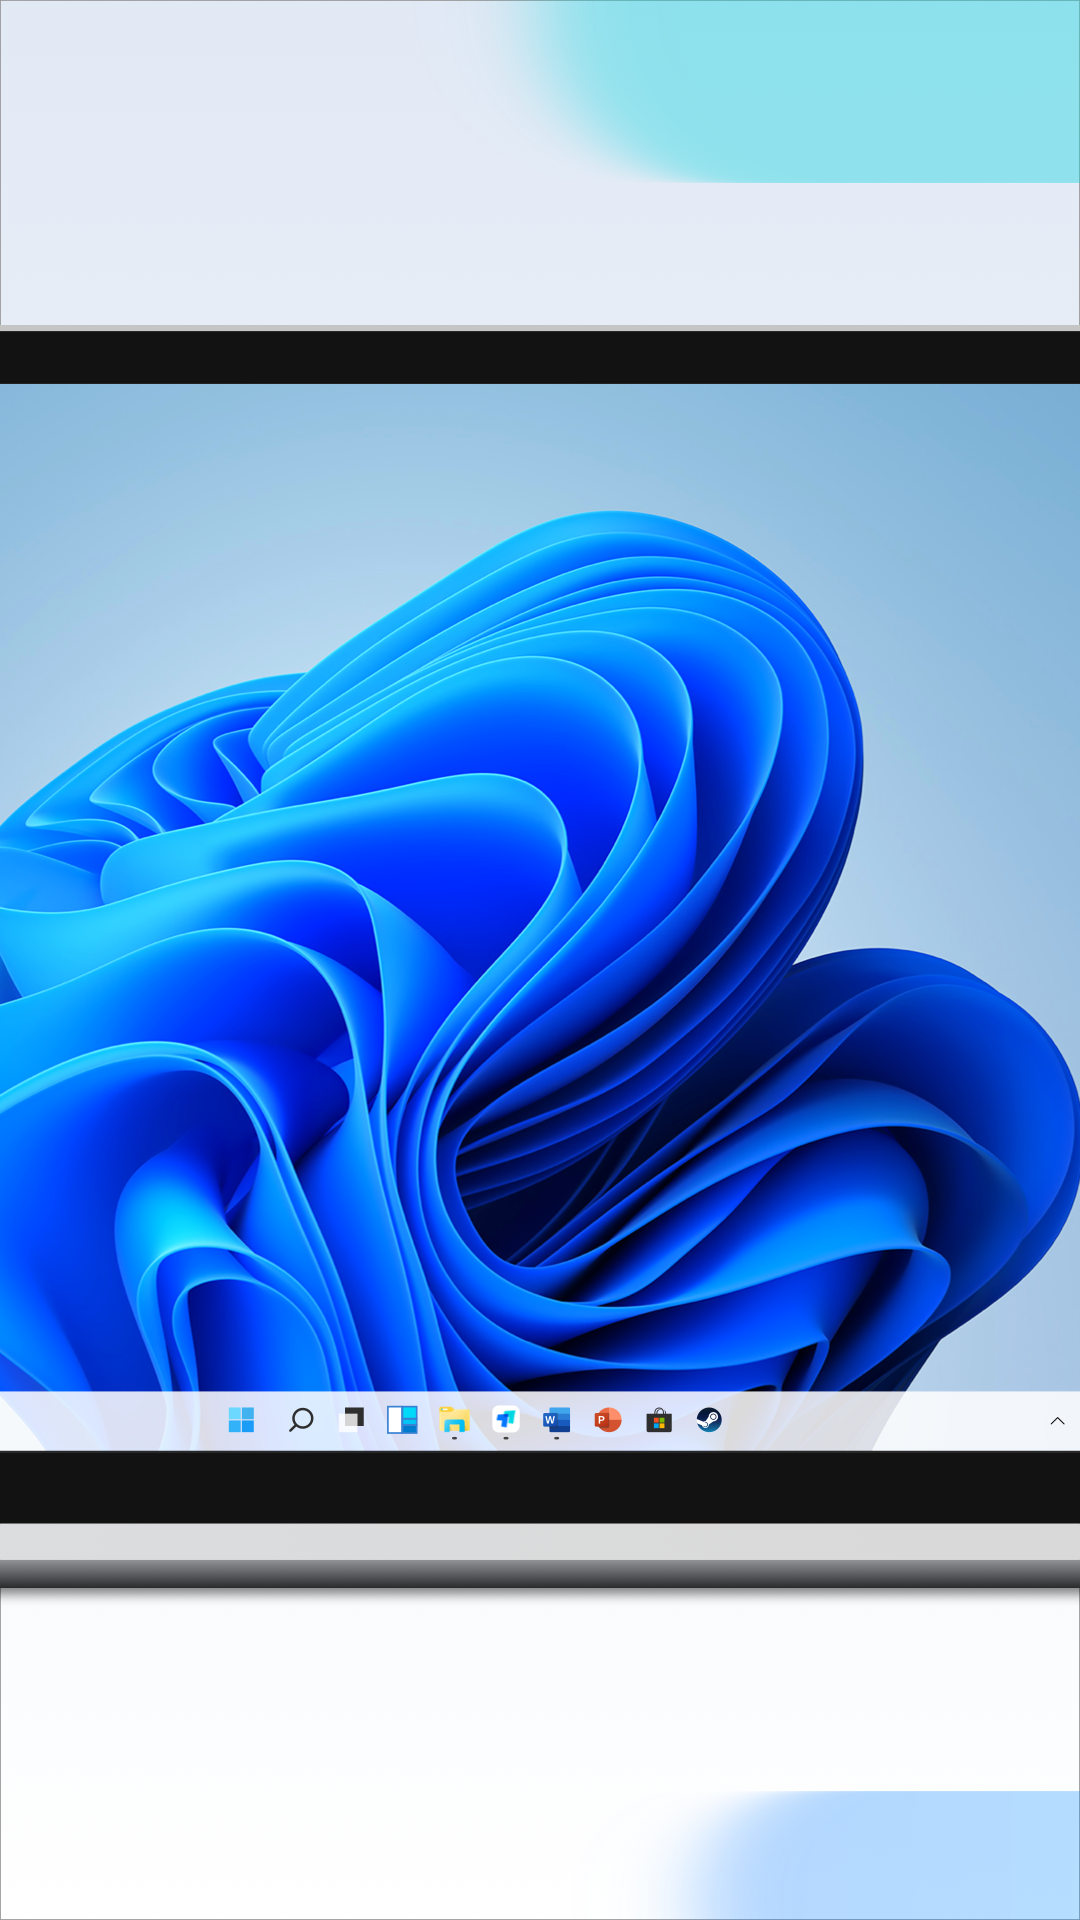Open the Microsoft Store
The width and height of the screenshot is (1080, 1920).
[659, 1419]
